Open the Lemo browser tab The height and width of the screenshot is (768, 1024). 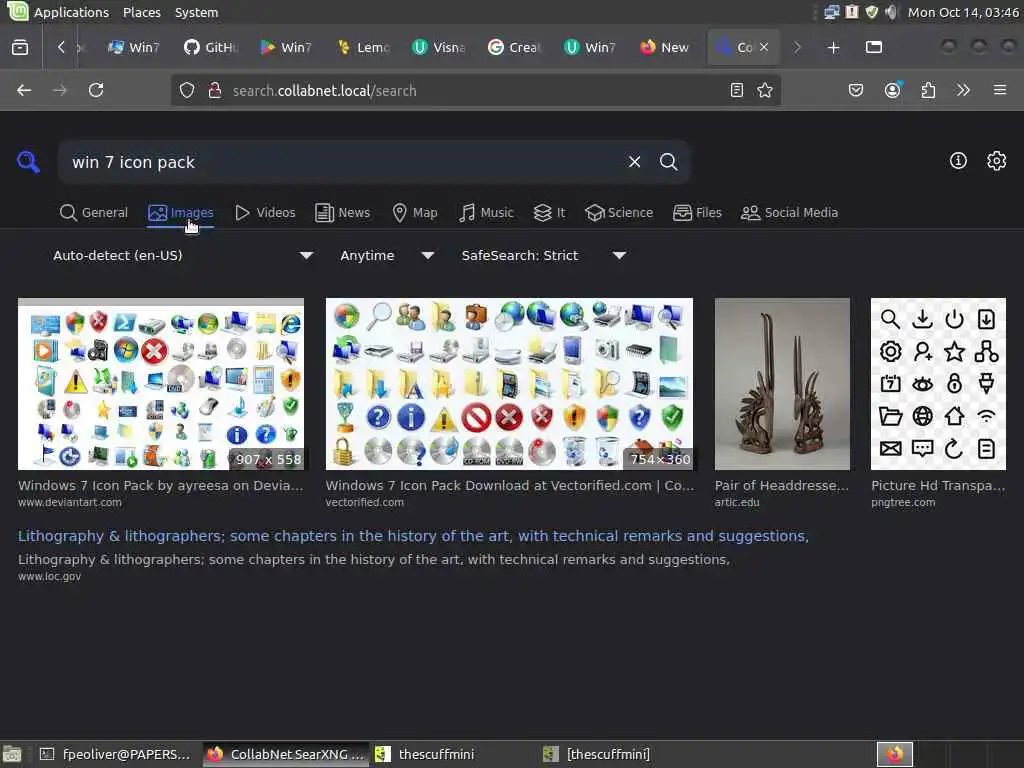[x=363, y=47]
